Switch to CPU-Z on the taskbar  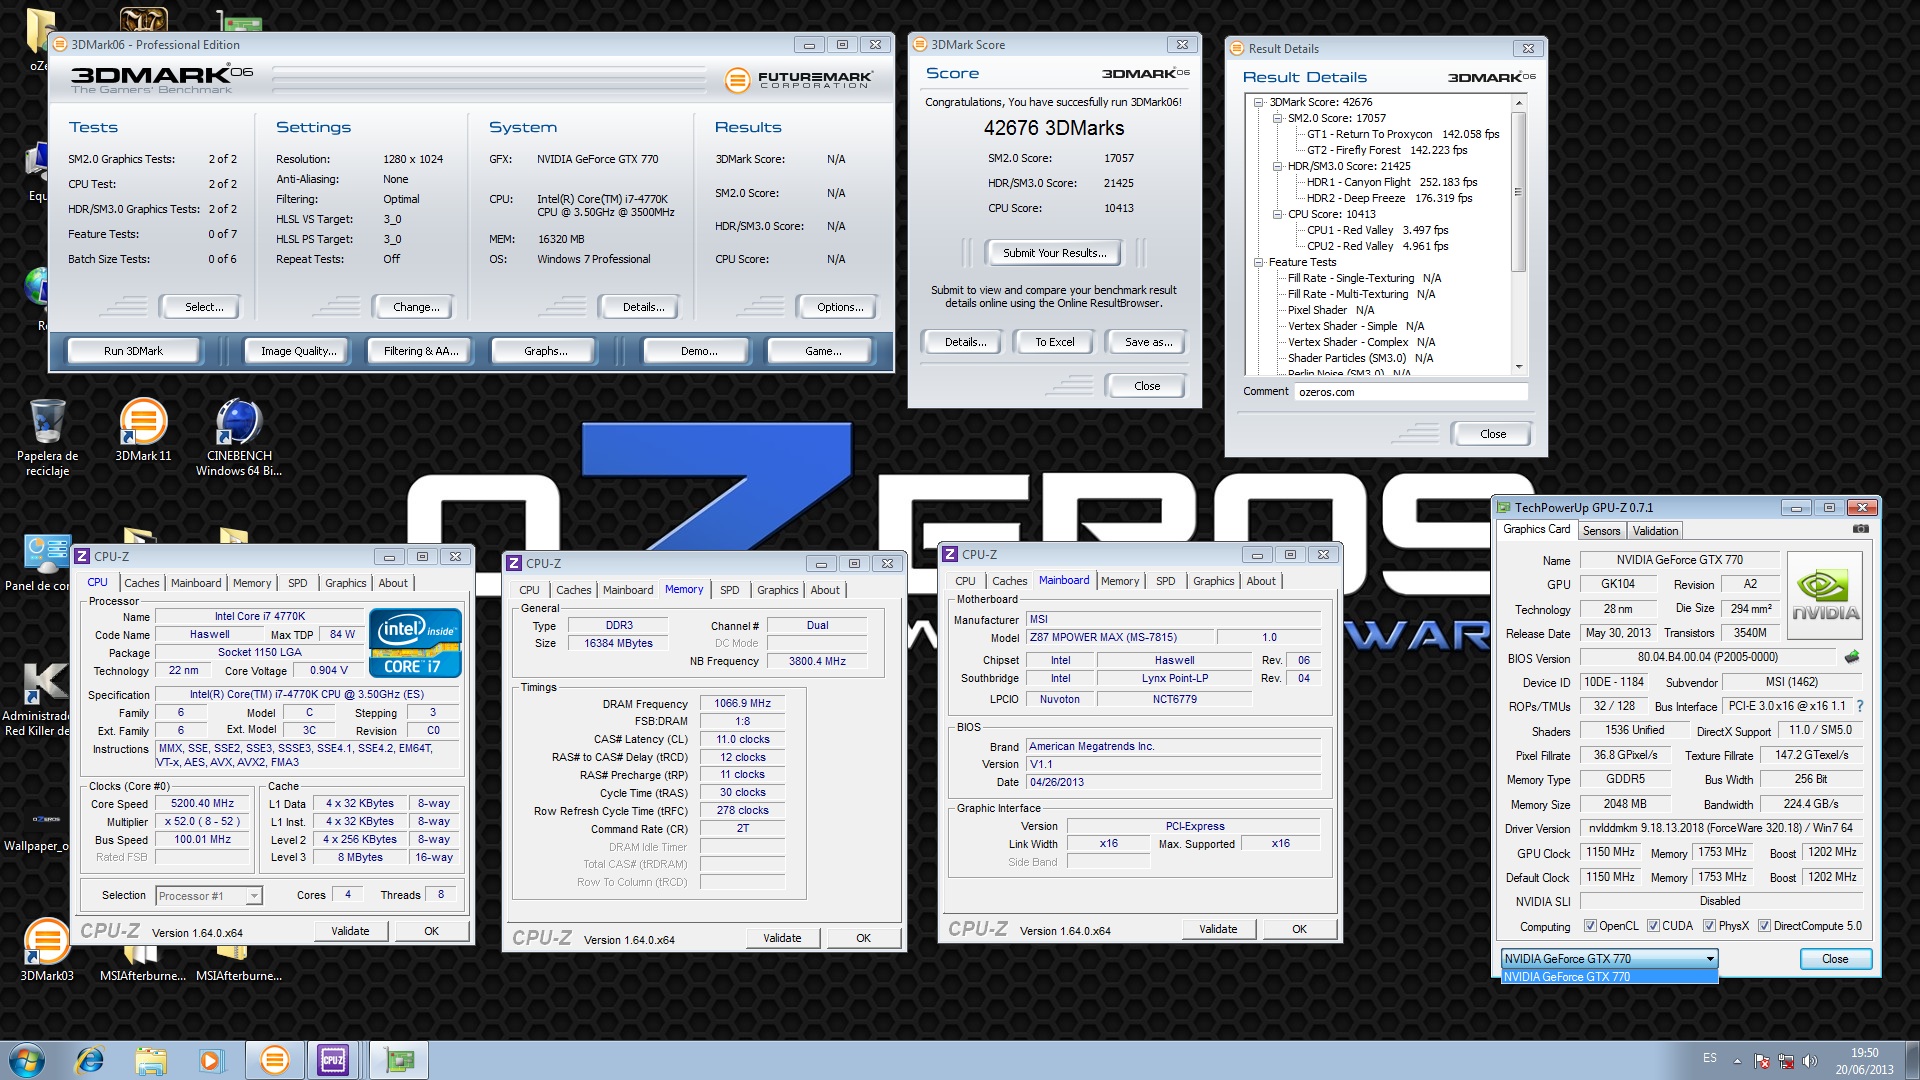click(x=334, y=1060)
